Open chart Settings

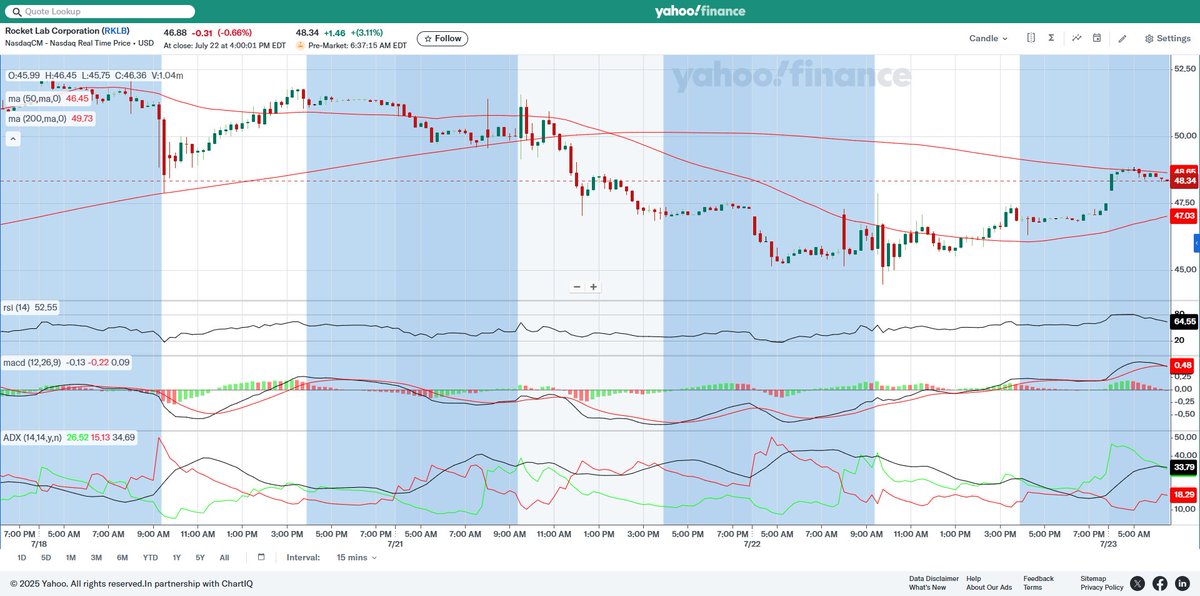(1168, 39)
